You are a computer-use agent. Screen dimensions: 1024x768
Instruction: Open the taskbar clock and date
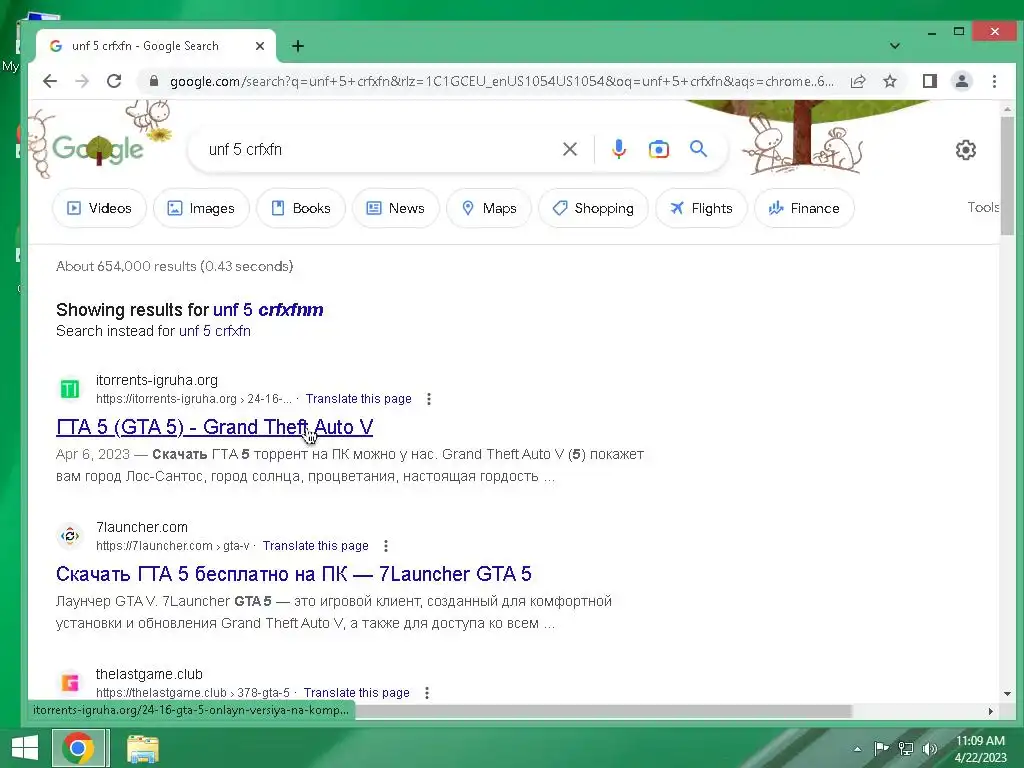(x=980, y=749)
